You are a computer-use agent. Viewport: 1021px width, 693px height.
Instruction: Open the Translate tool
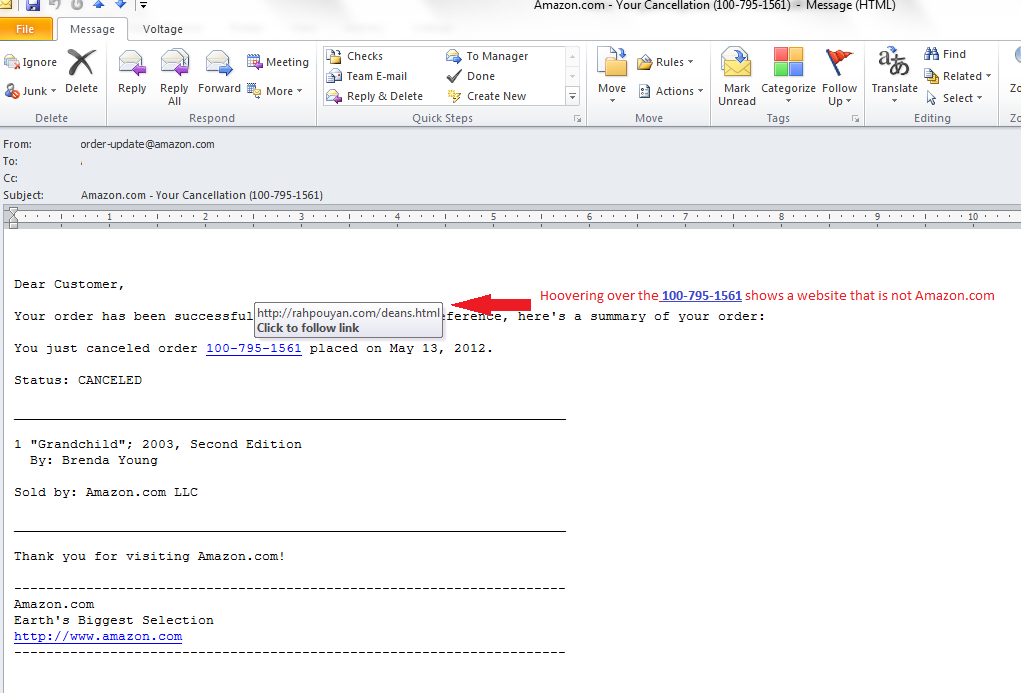click(894, 72)
